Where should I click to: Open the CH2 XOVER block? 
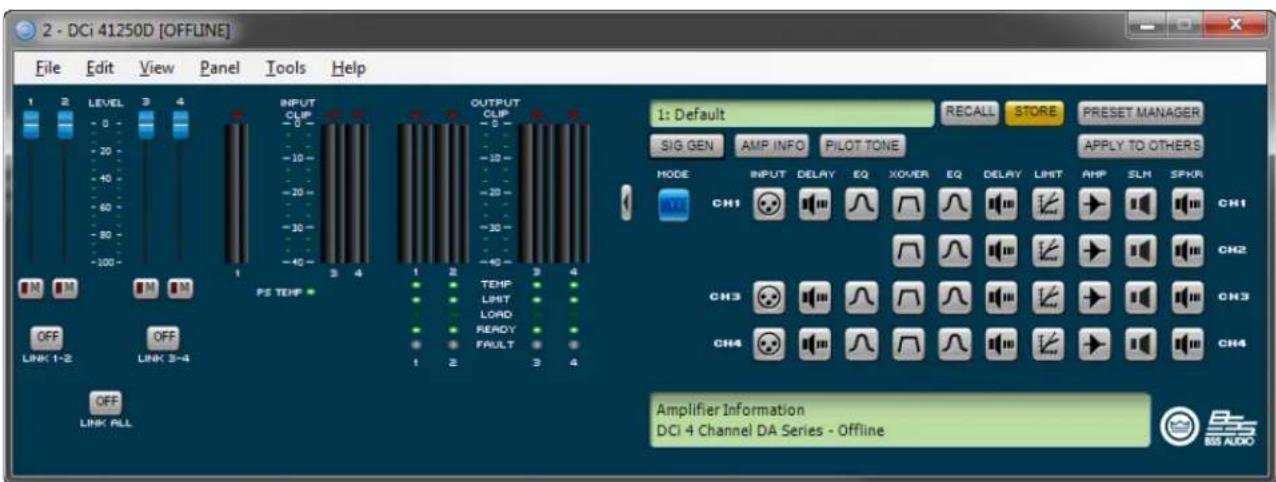(906, 250)
